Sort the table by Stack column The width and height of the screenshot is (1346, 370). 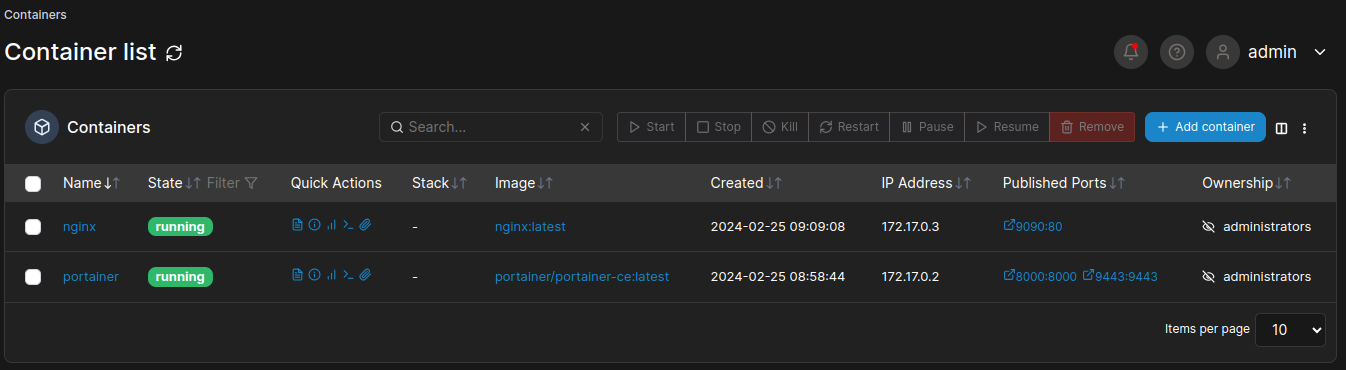tap(440, 183)
